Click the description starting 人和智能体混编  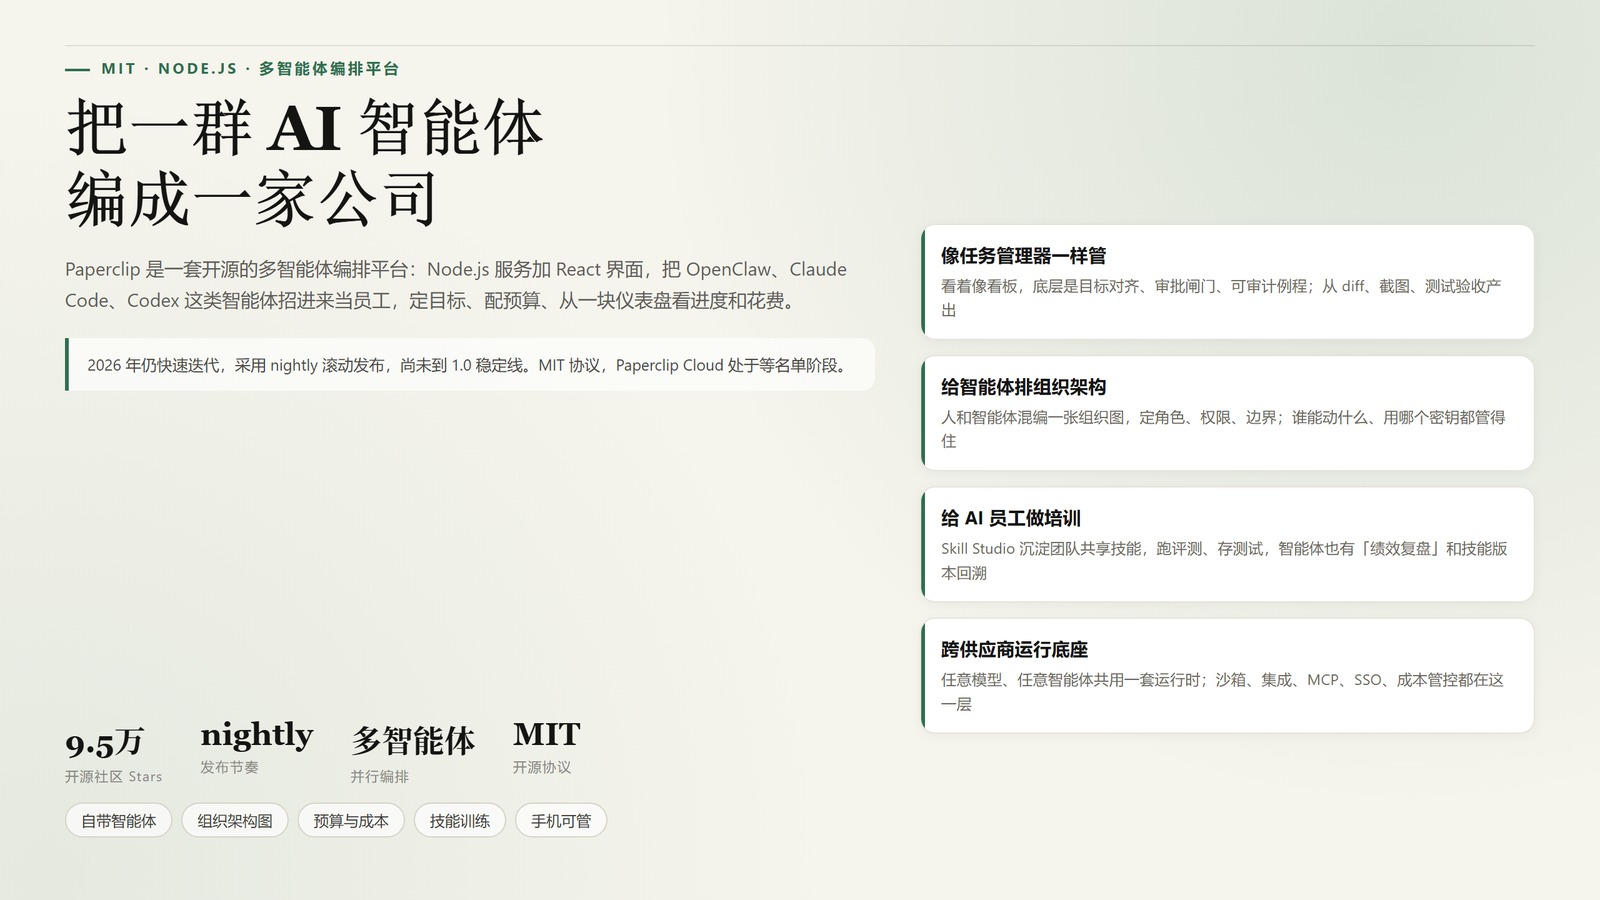click(1223, 429)
